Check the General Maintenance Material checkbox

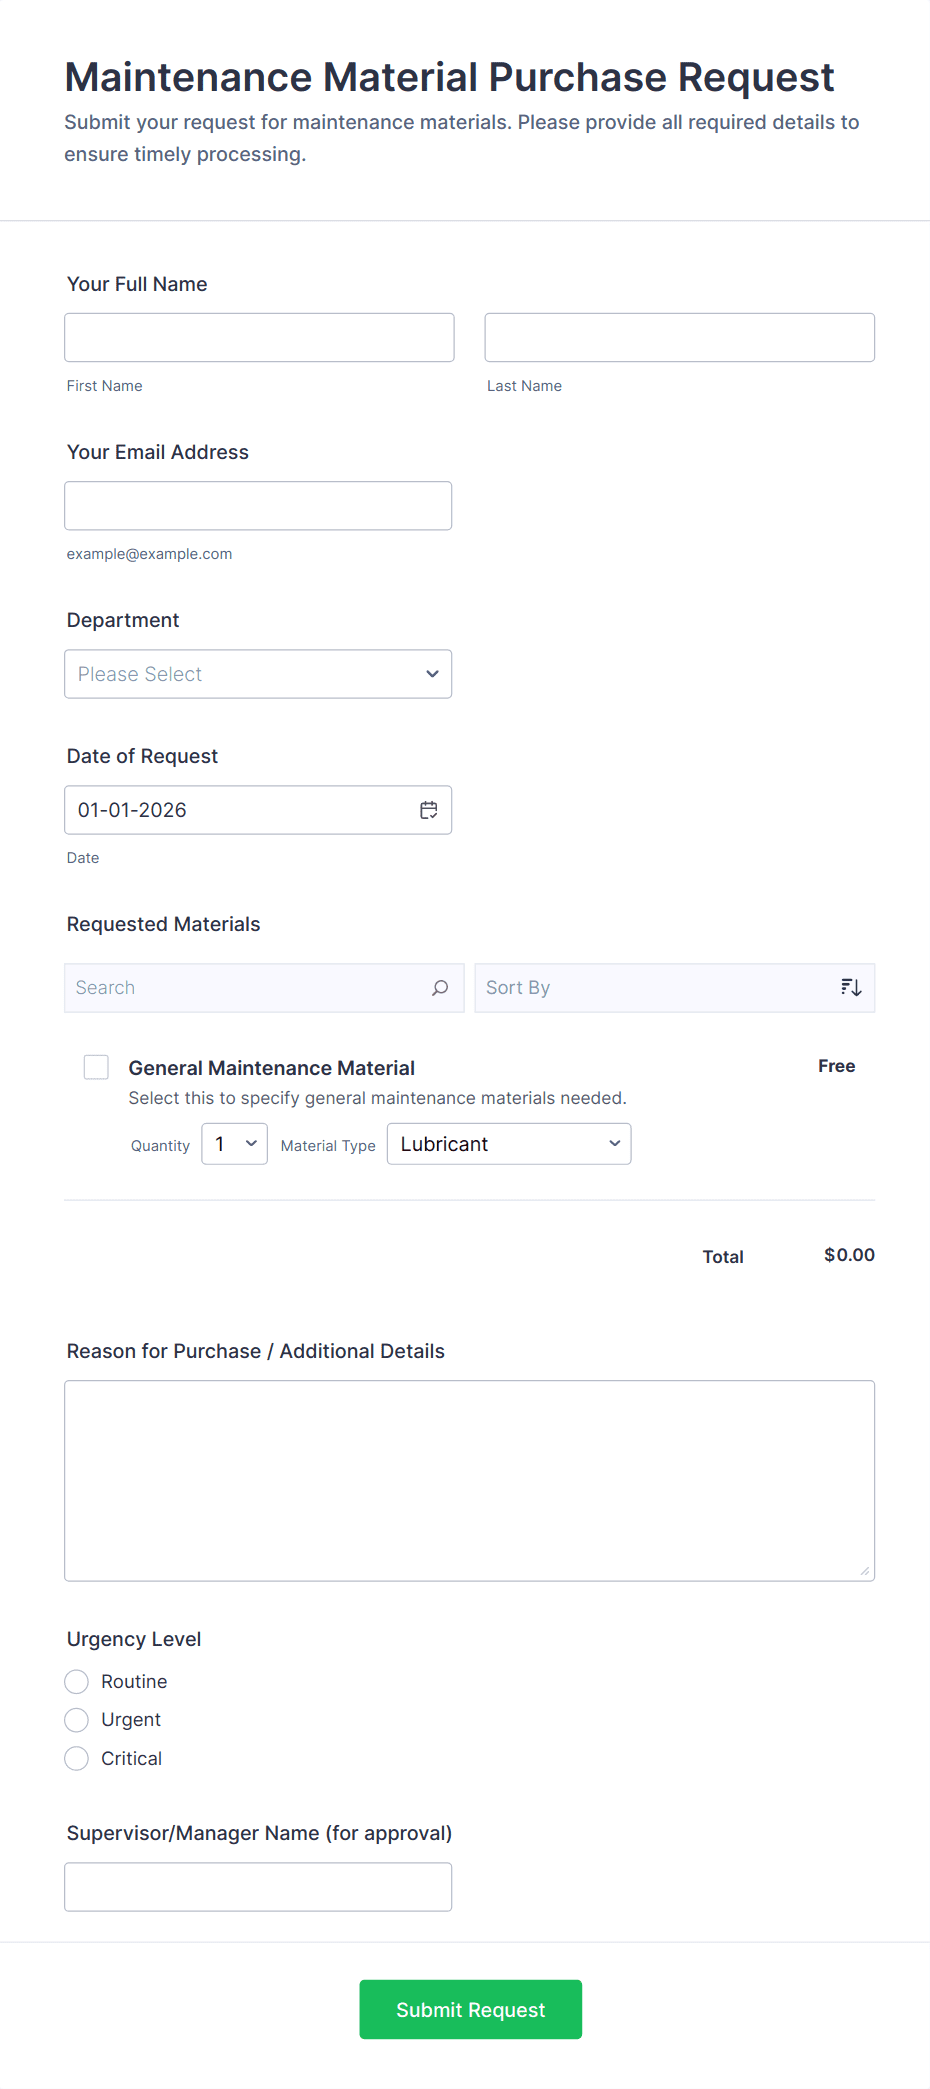tap(96, 1067)
